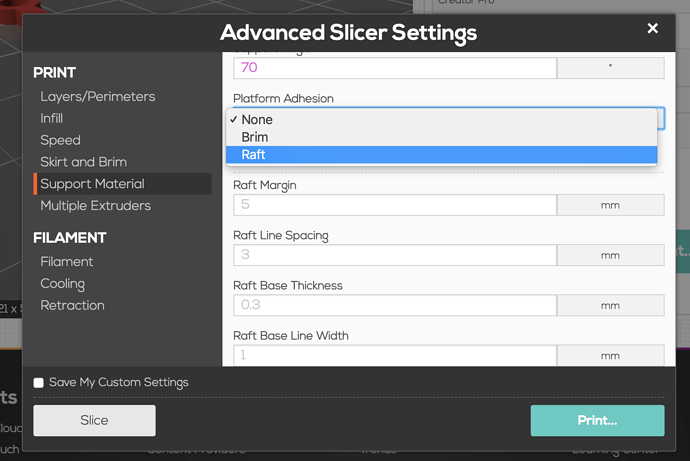Click the Raft Base Line Width label
Image resolution: width=690 pixels, height=461 pixels.
(x=291, y=336)
